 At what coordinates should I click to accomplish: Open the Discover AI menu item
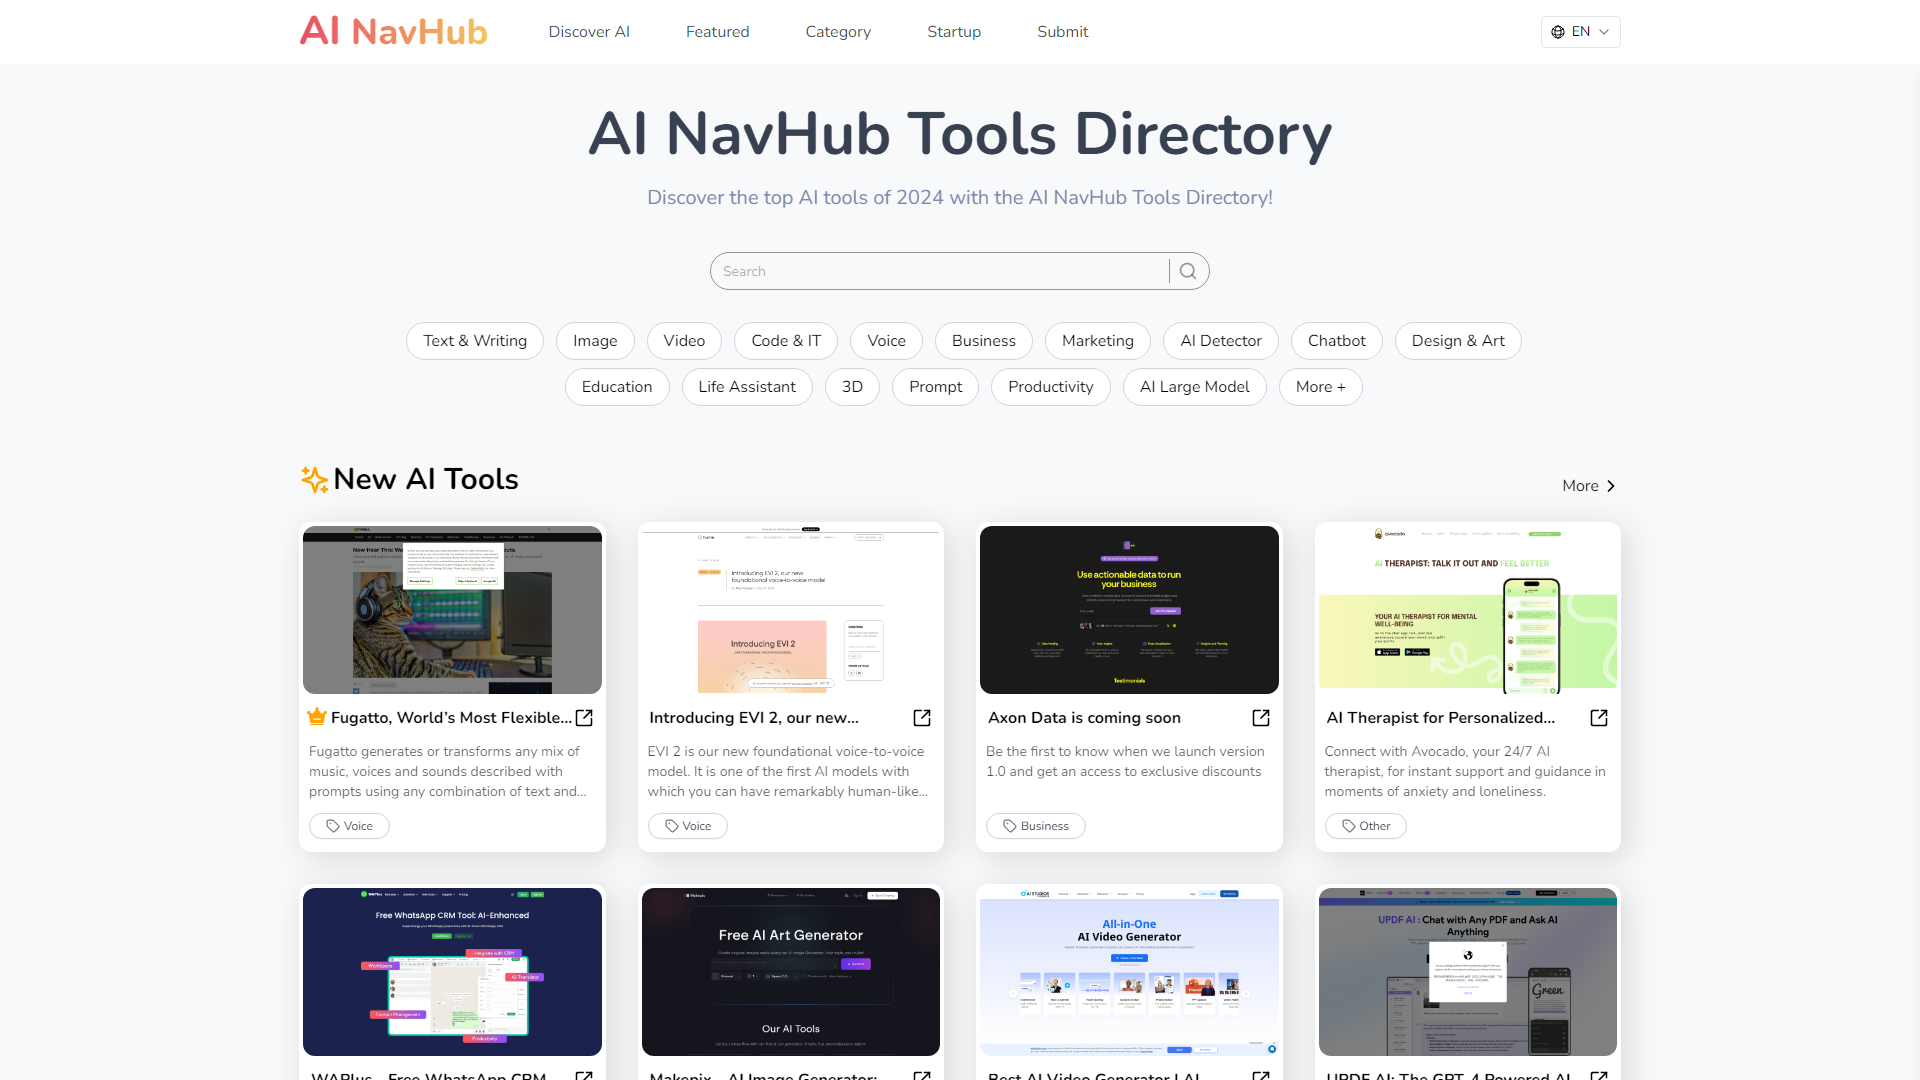pos(588,32)
